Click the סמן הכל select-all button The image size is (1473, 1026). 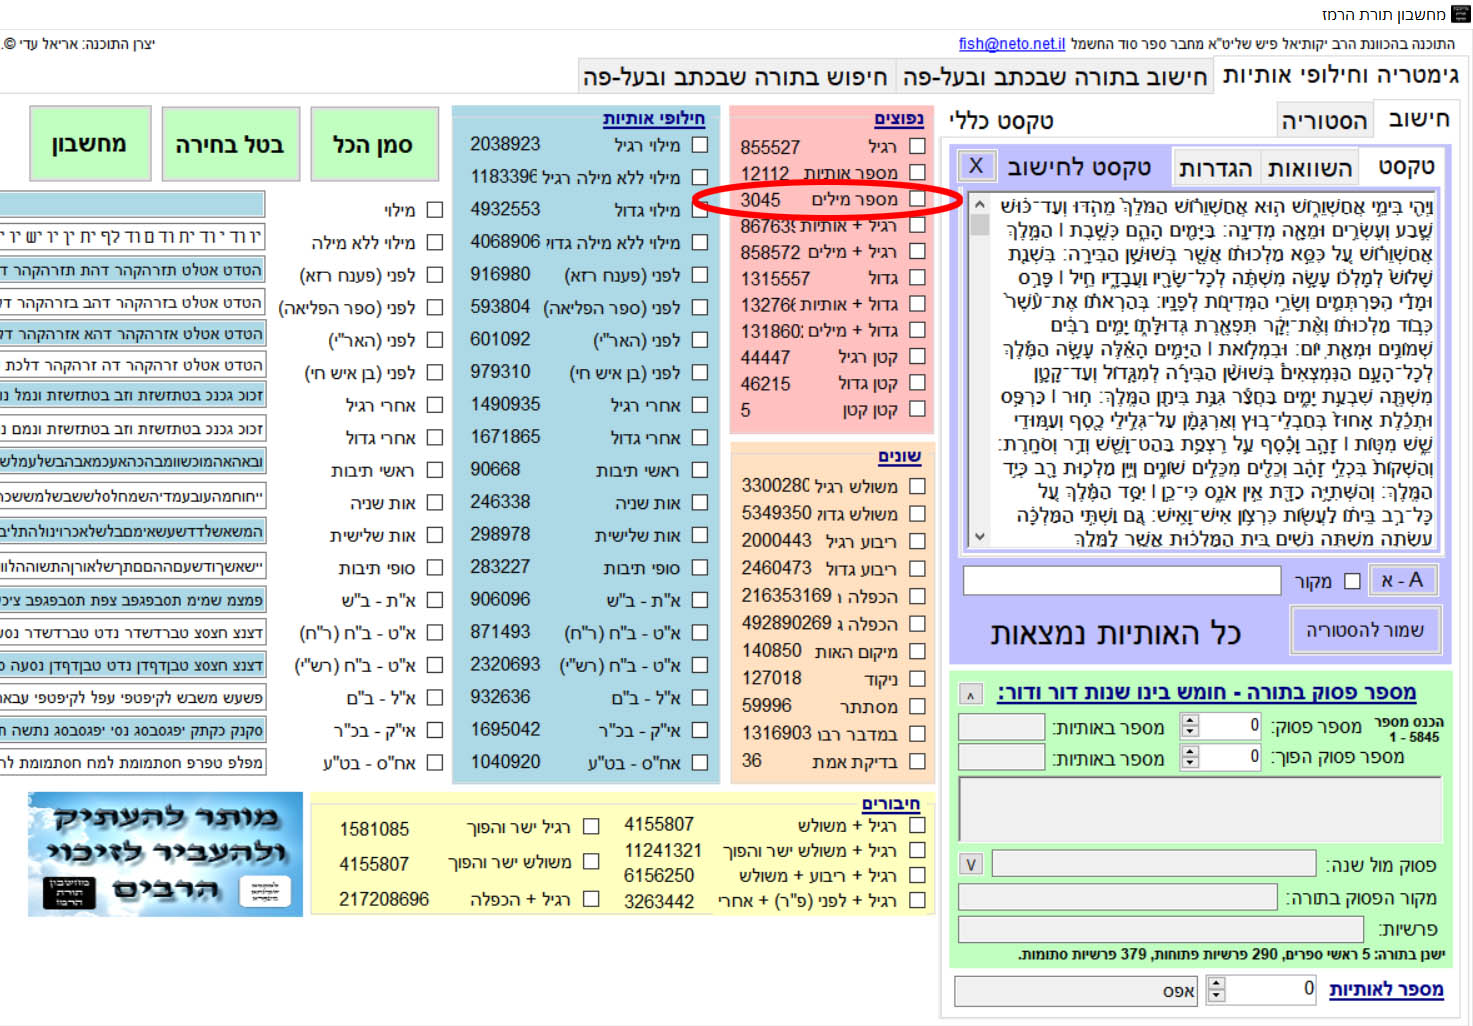375,144
